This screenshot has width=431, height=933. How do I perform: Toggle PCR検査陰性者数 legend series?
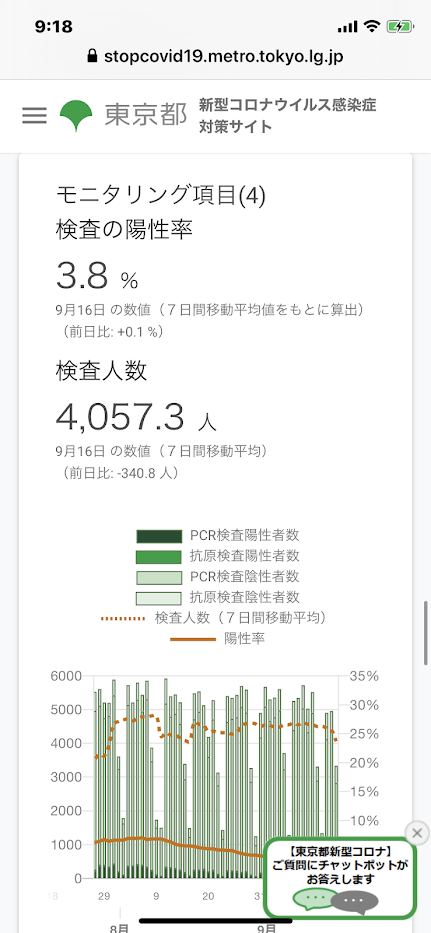(x=218, y=577)
